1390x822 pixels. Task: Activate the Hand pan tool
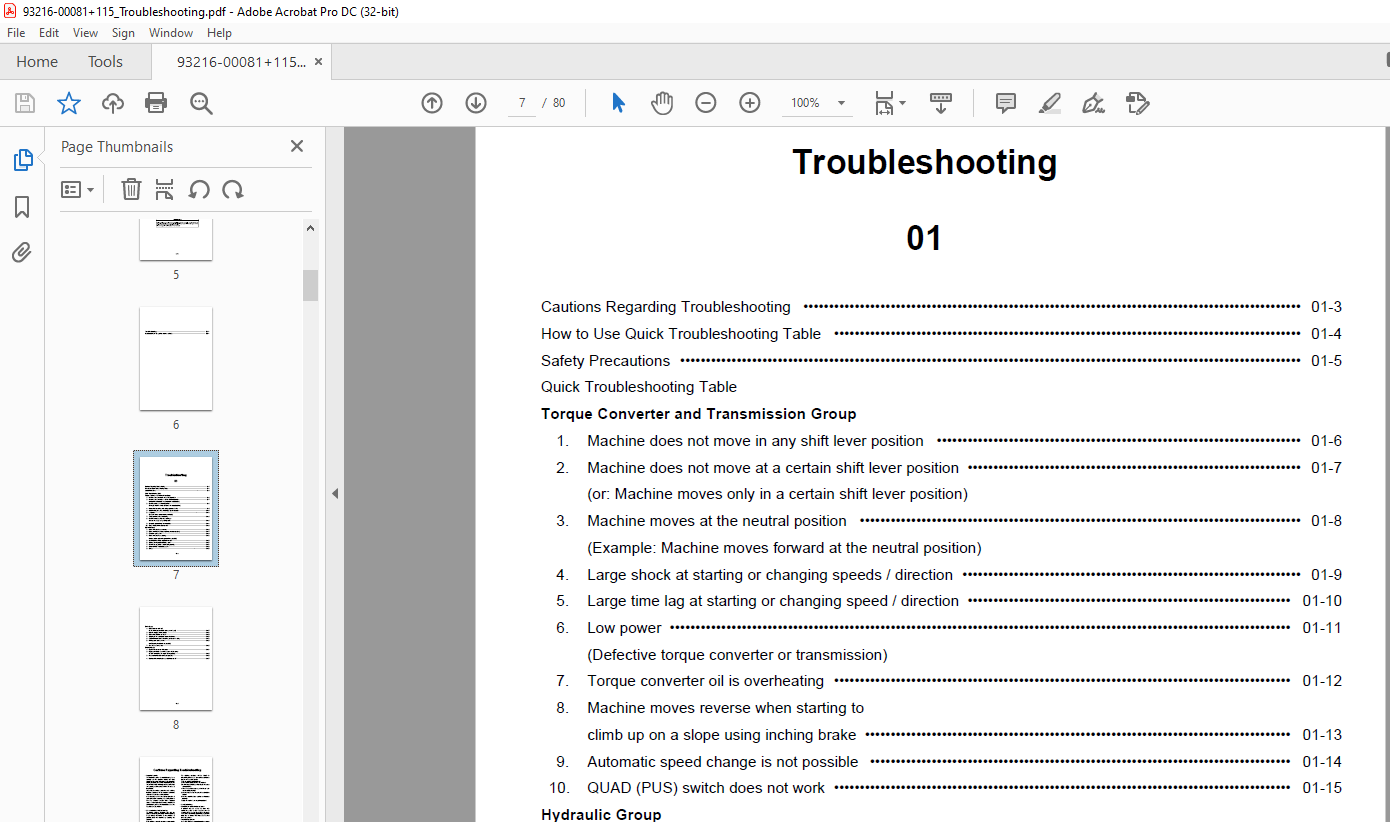pyautogui.click(x=662, y=103)
